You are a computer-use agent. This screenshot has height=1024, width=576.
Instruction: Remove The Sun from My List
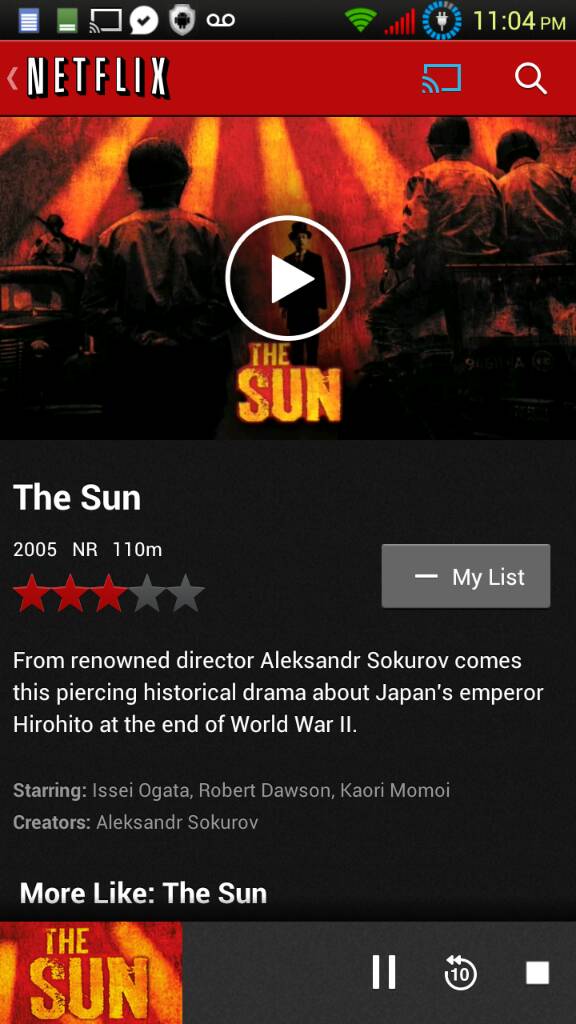point(466,576)
